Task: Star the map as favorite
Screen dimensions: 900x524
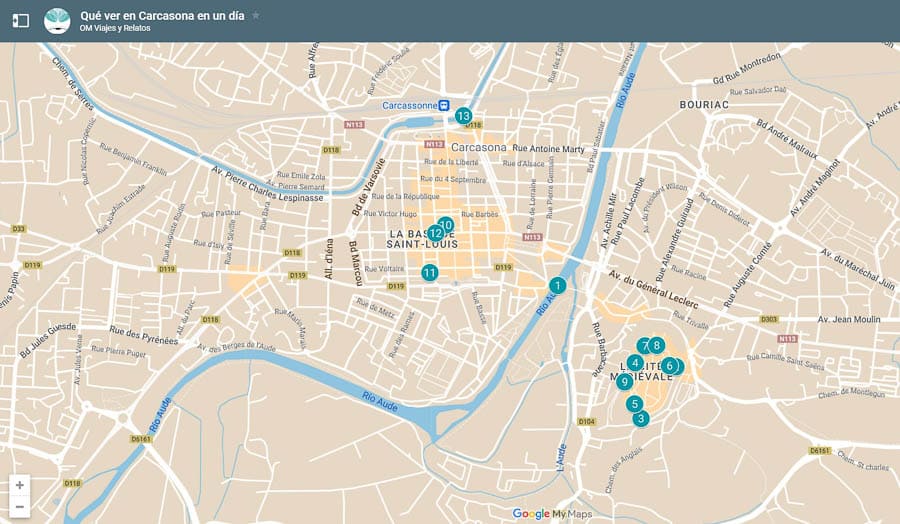Action: point(256,15)
